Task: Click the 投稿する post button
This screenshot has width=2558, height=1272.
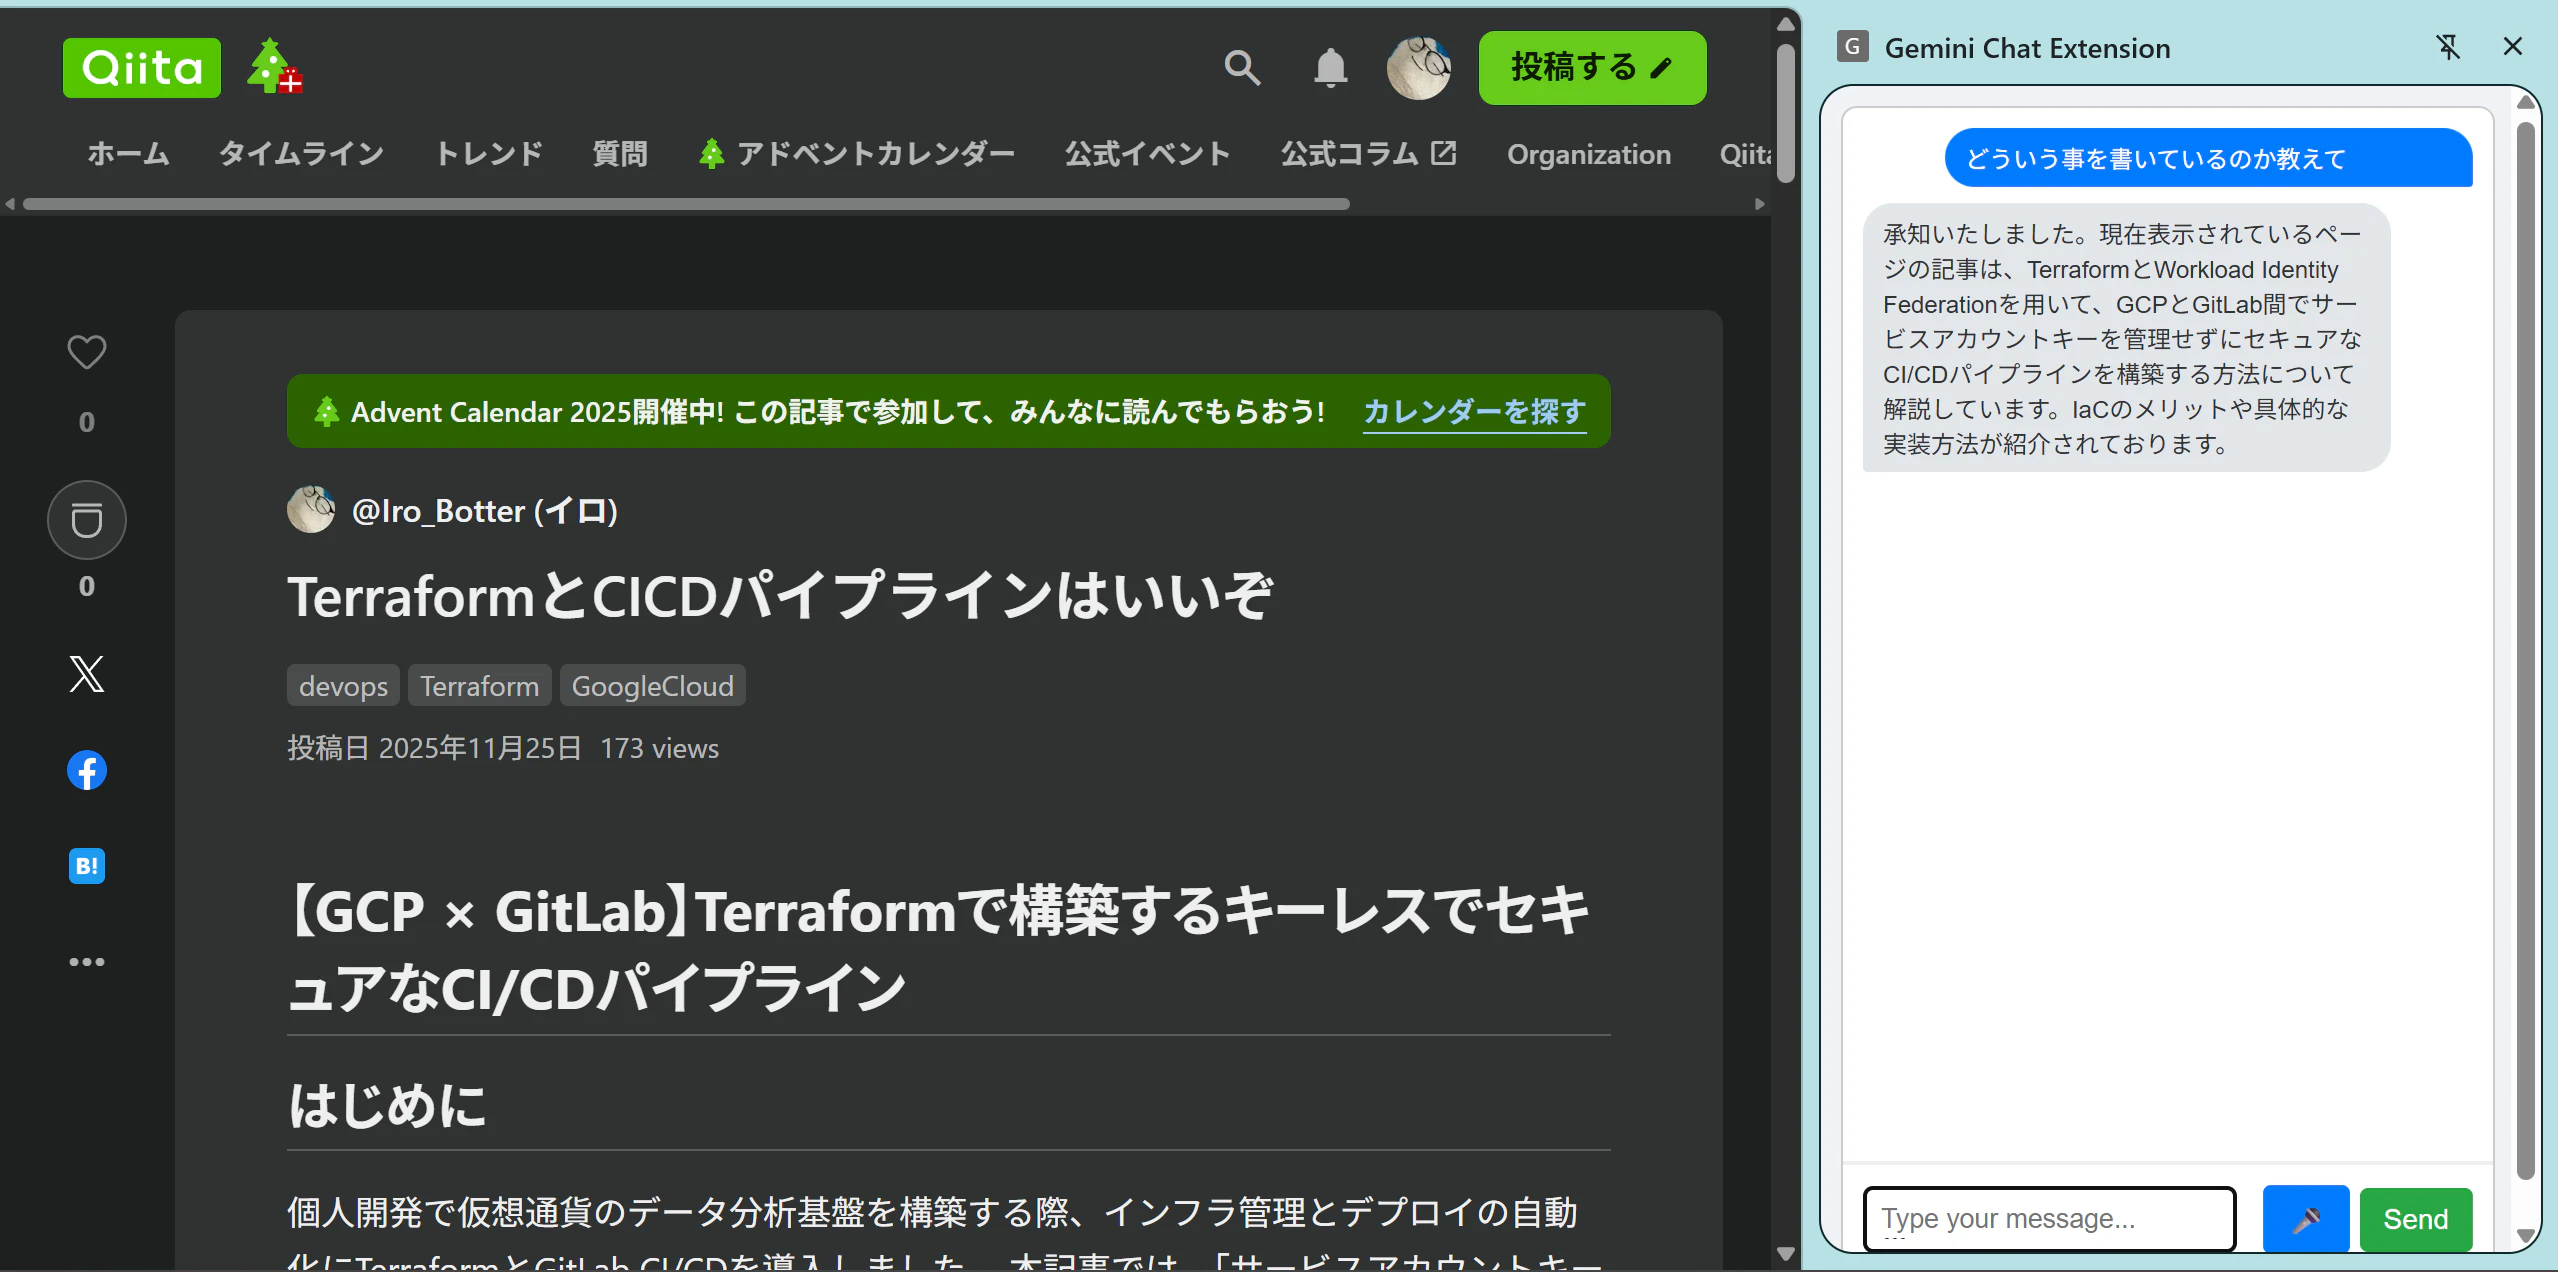Action: coord(1592,68)
